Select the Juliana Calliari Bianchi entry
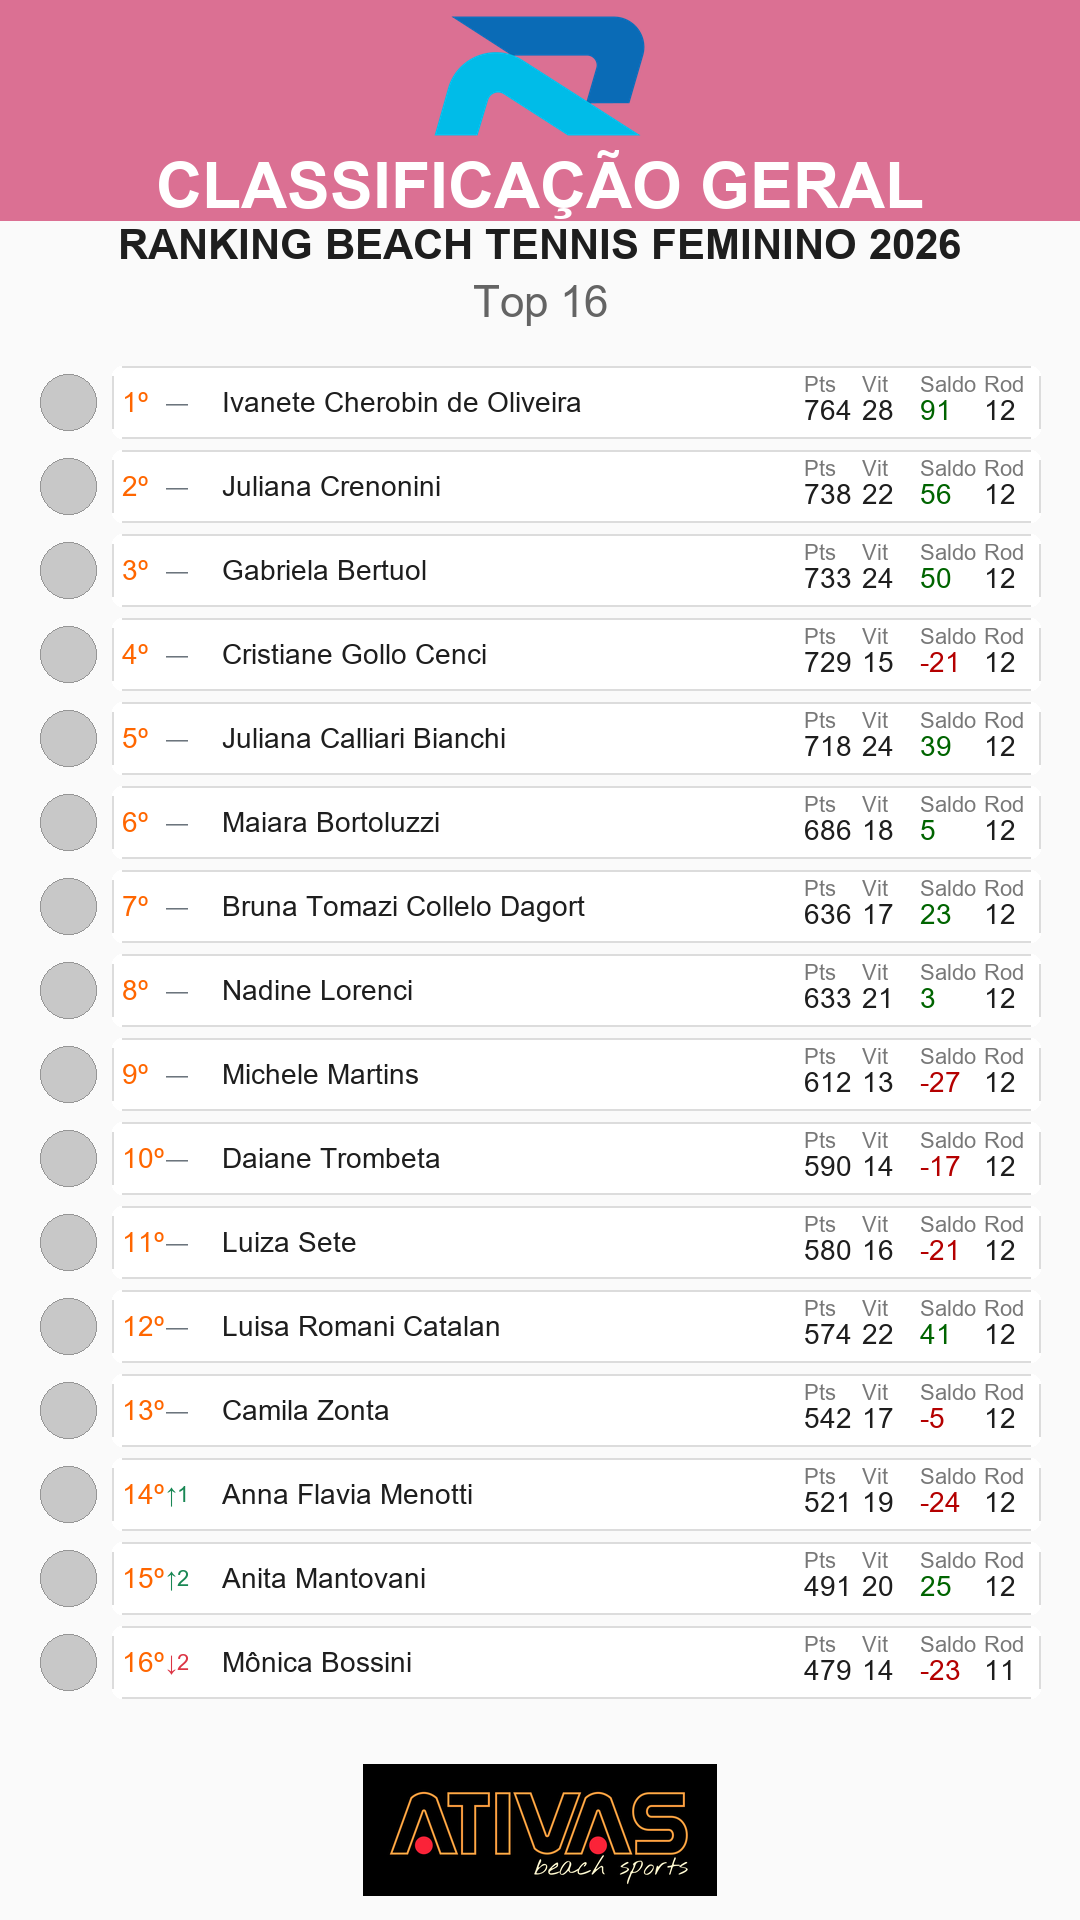This screenshot has width=1080, height=1920. (x=576, y=739)
